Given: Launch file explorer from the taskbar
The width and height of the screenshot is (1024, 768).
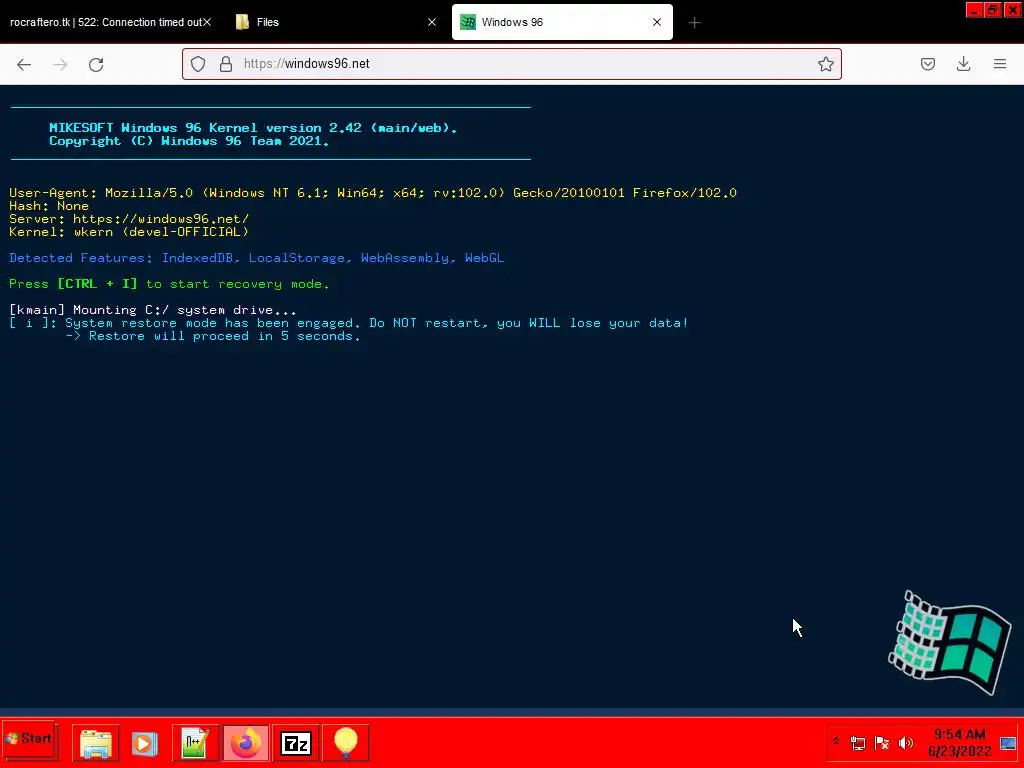Looking at the screenshot, I should click(95, 743).
